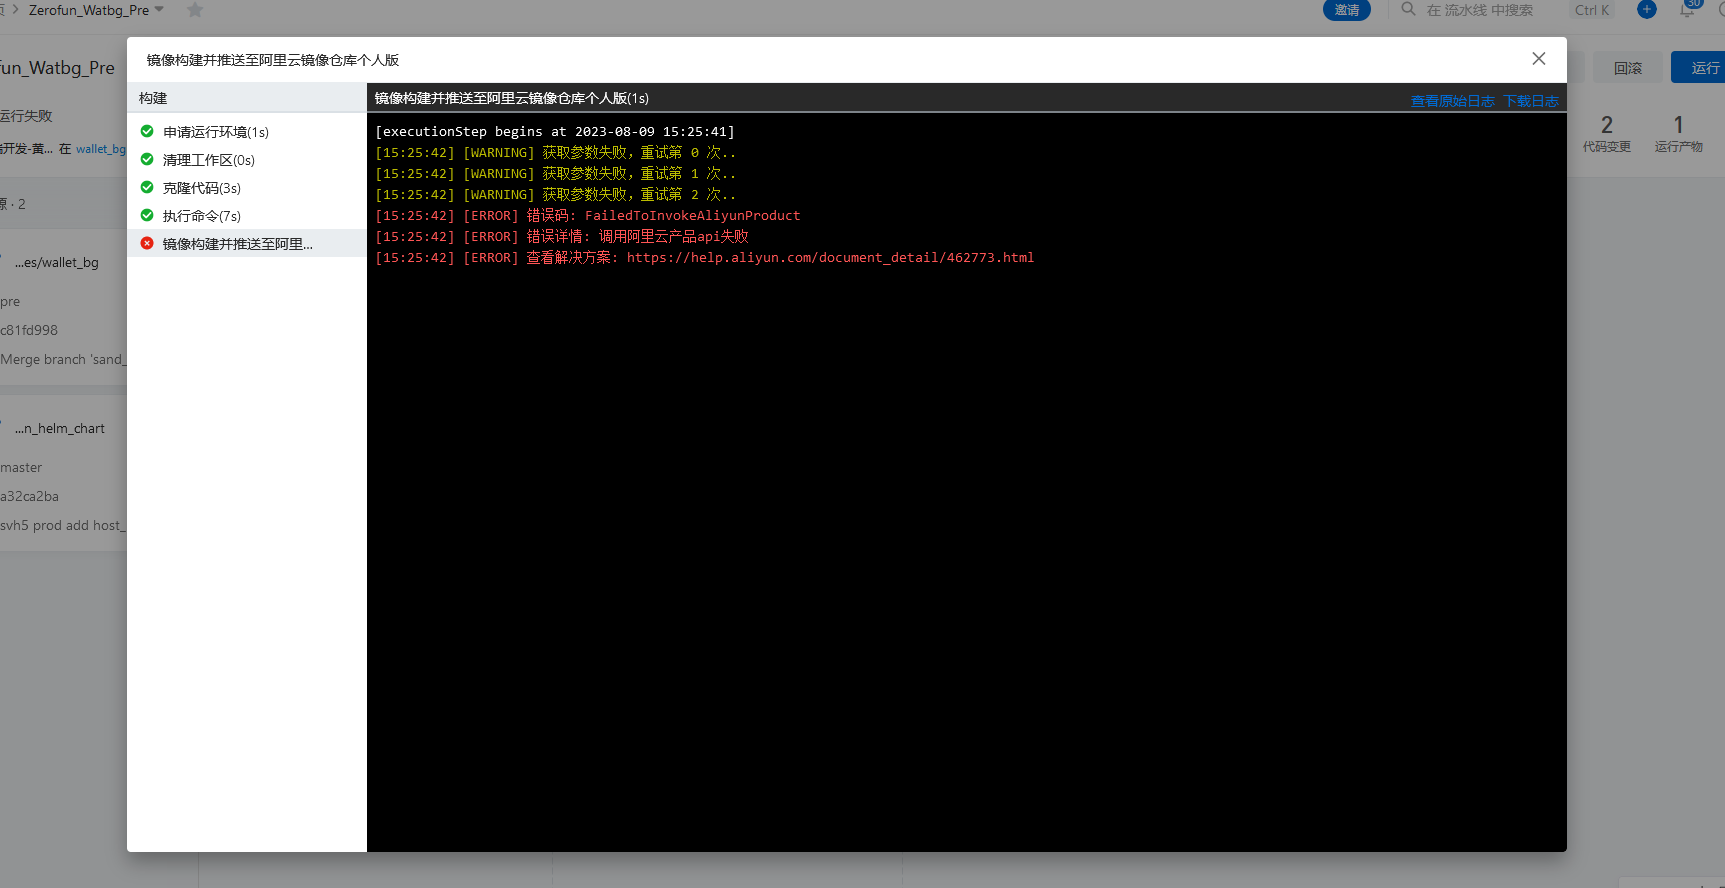1725x888 pixels.
Task: Click 下载日志 to download the log
Action: (1531, 101)
